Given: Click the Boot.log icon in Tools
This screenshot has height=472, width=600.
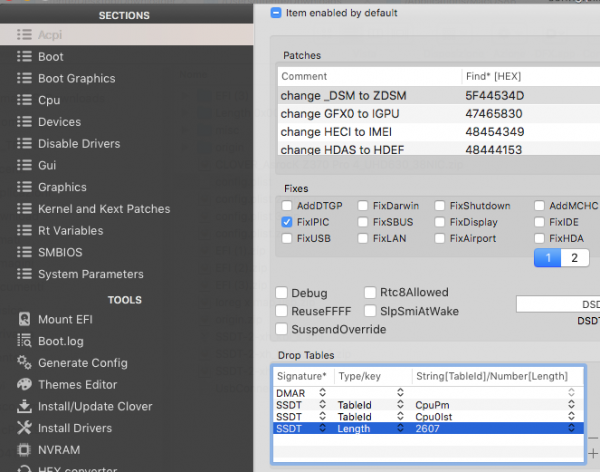Looking at the screenshot, I should (x=25, y=341).
